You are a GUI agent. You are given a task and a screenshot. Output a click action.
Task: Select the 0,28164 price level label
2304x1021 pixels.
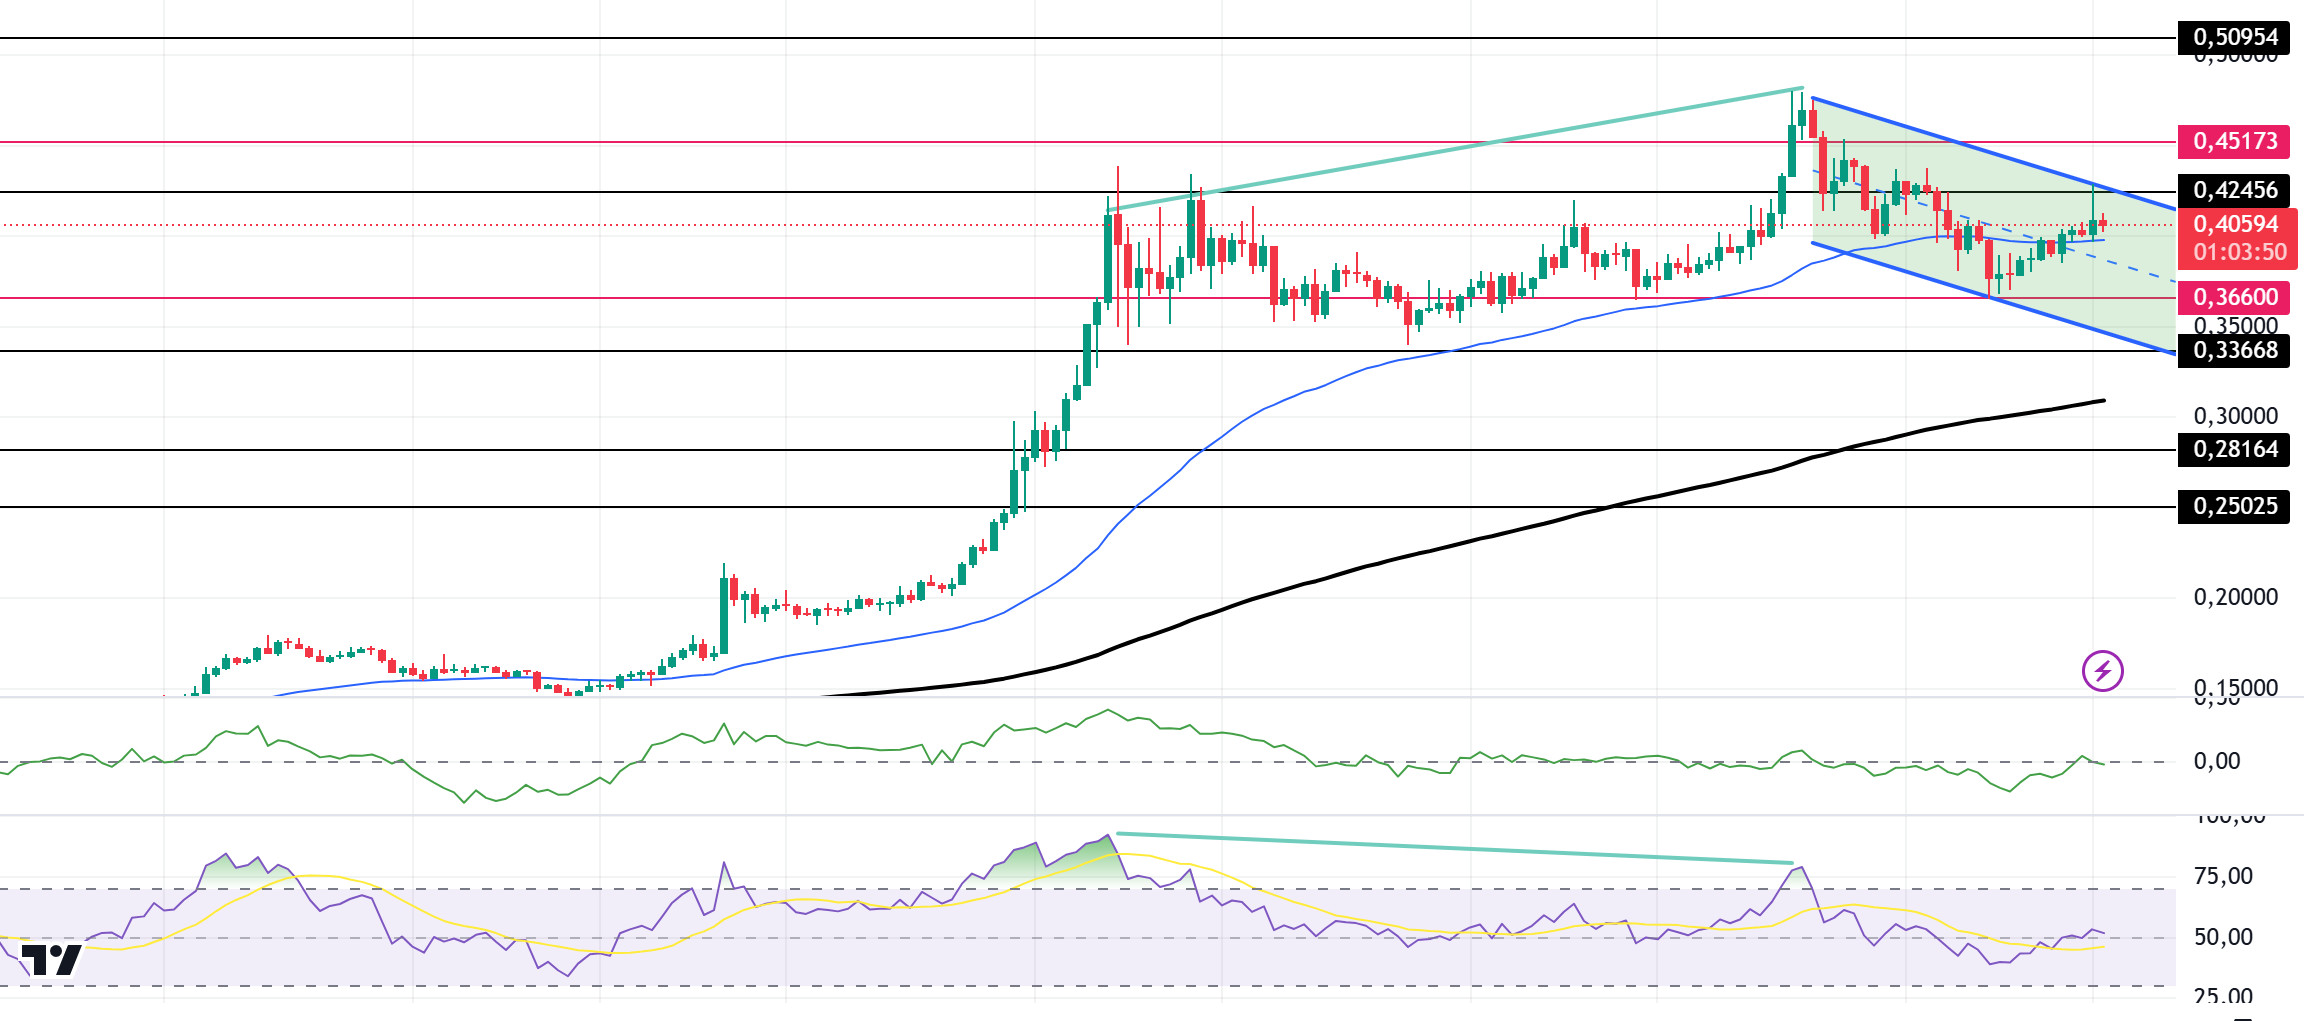2233,449
